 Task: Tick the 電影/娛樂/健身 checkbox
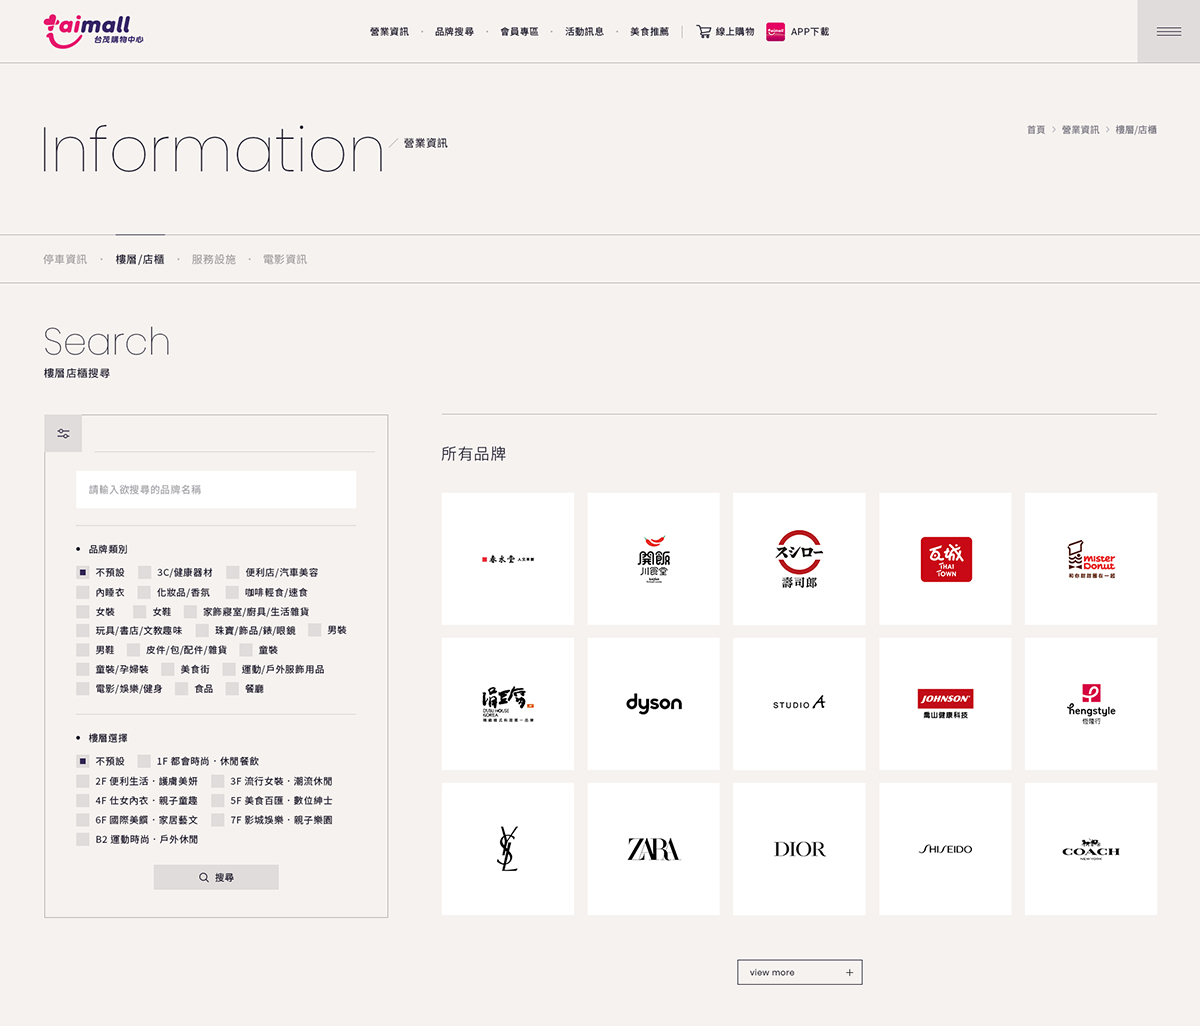point(83,689)
